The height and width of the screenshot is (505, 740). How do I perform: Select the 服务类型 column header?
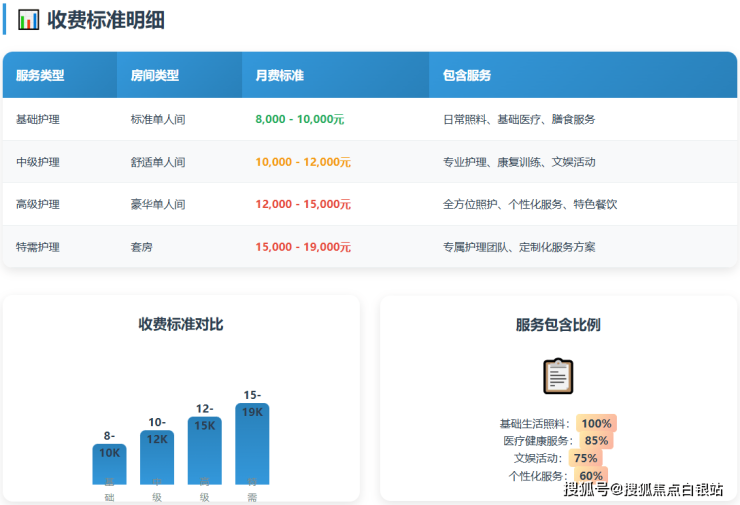click(x=40, y=76)
